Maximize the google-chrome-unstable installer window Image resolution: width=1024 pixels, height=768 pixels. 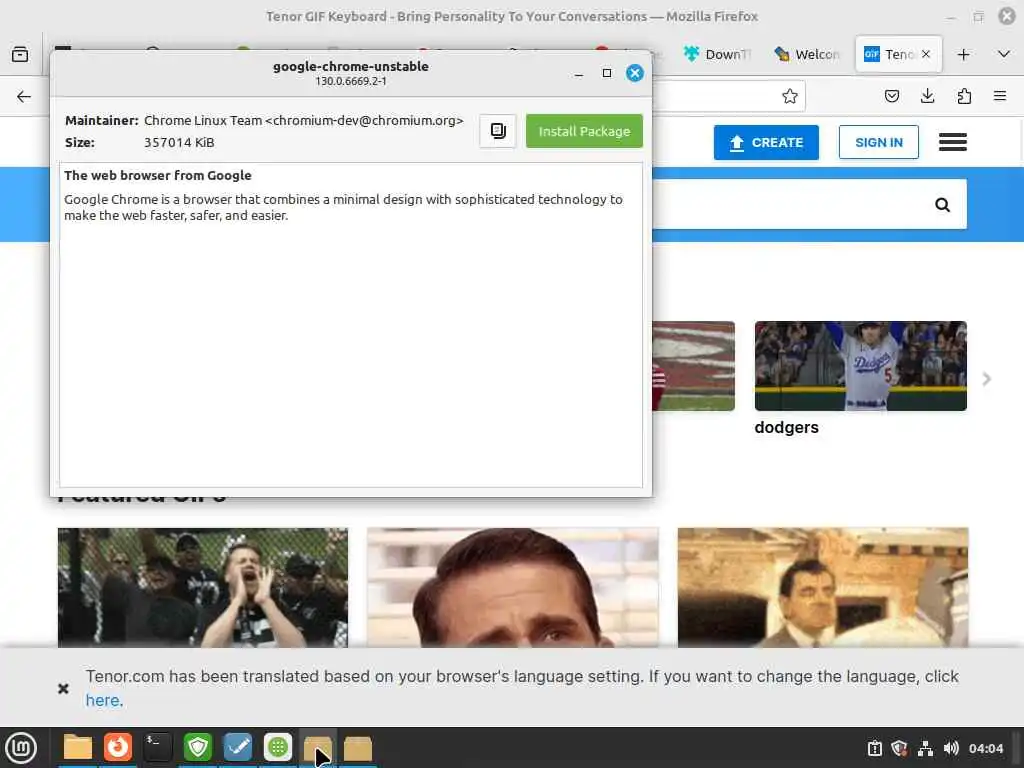pyautogui.click(x=607, y=73)
